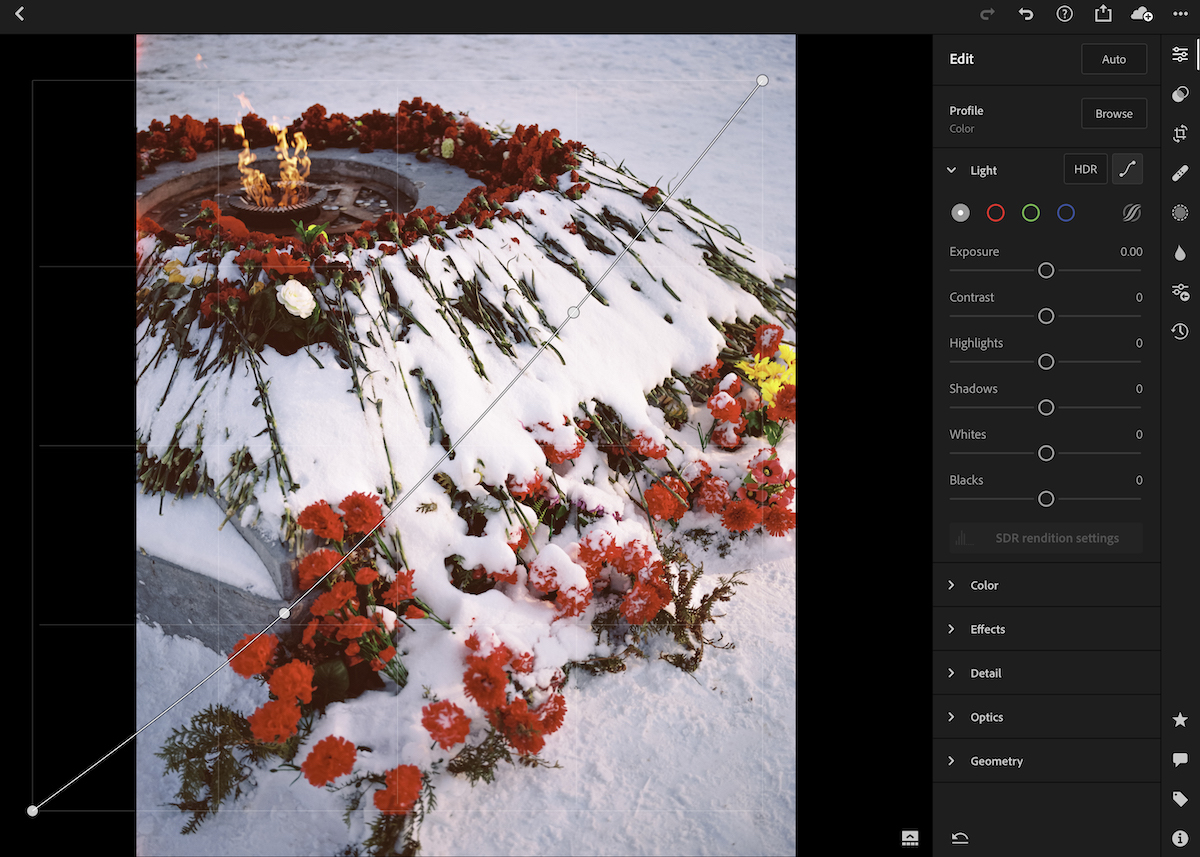Image resolution: width=1200 pixels, height=857 pixels.
Task: Select the blue channel on the tone curve
Action: [x=1065, y=212]
